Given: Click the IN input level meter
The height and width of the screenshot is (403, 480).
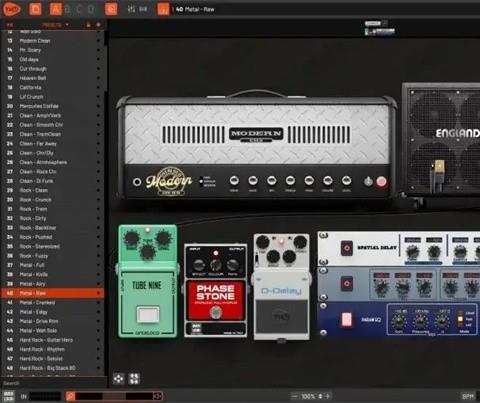Looking at the screenshot, I should tap(45, 396).
